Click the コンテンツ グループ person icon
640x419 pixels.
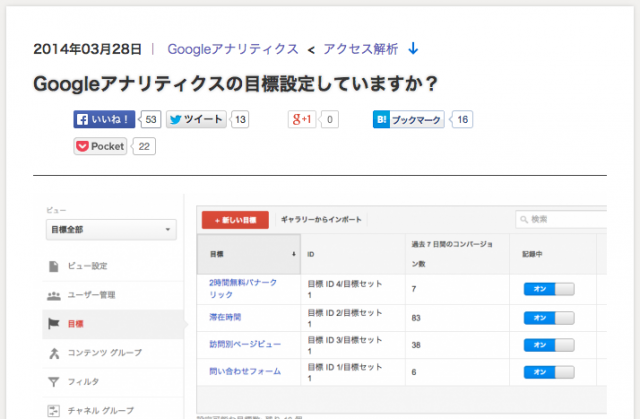click(54, 353)
